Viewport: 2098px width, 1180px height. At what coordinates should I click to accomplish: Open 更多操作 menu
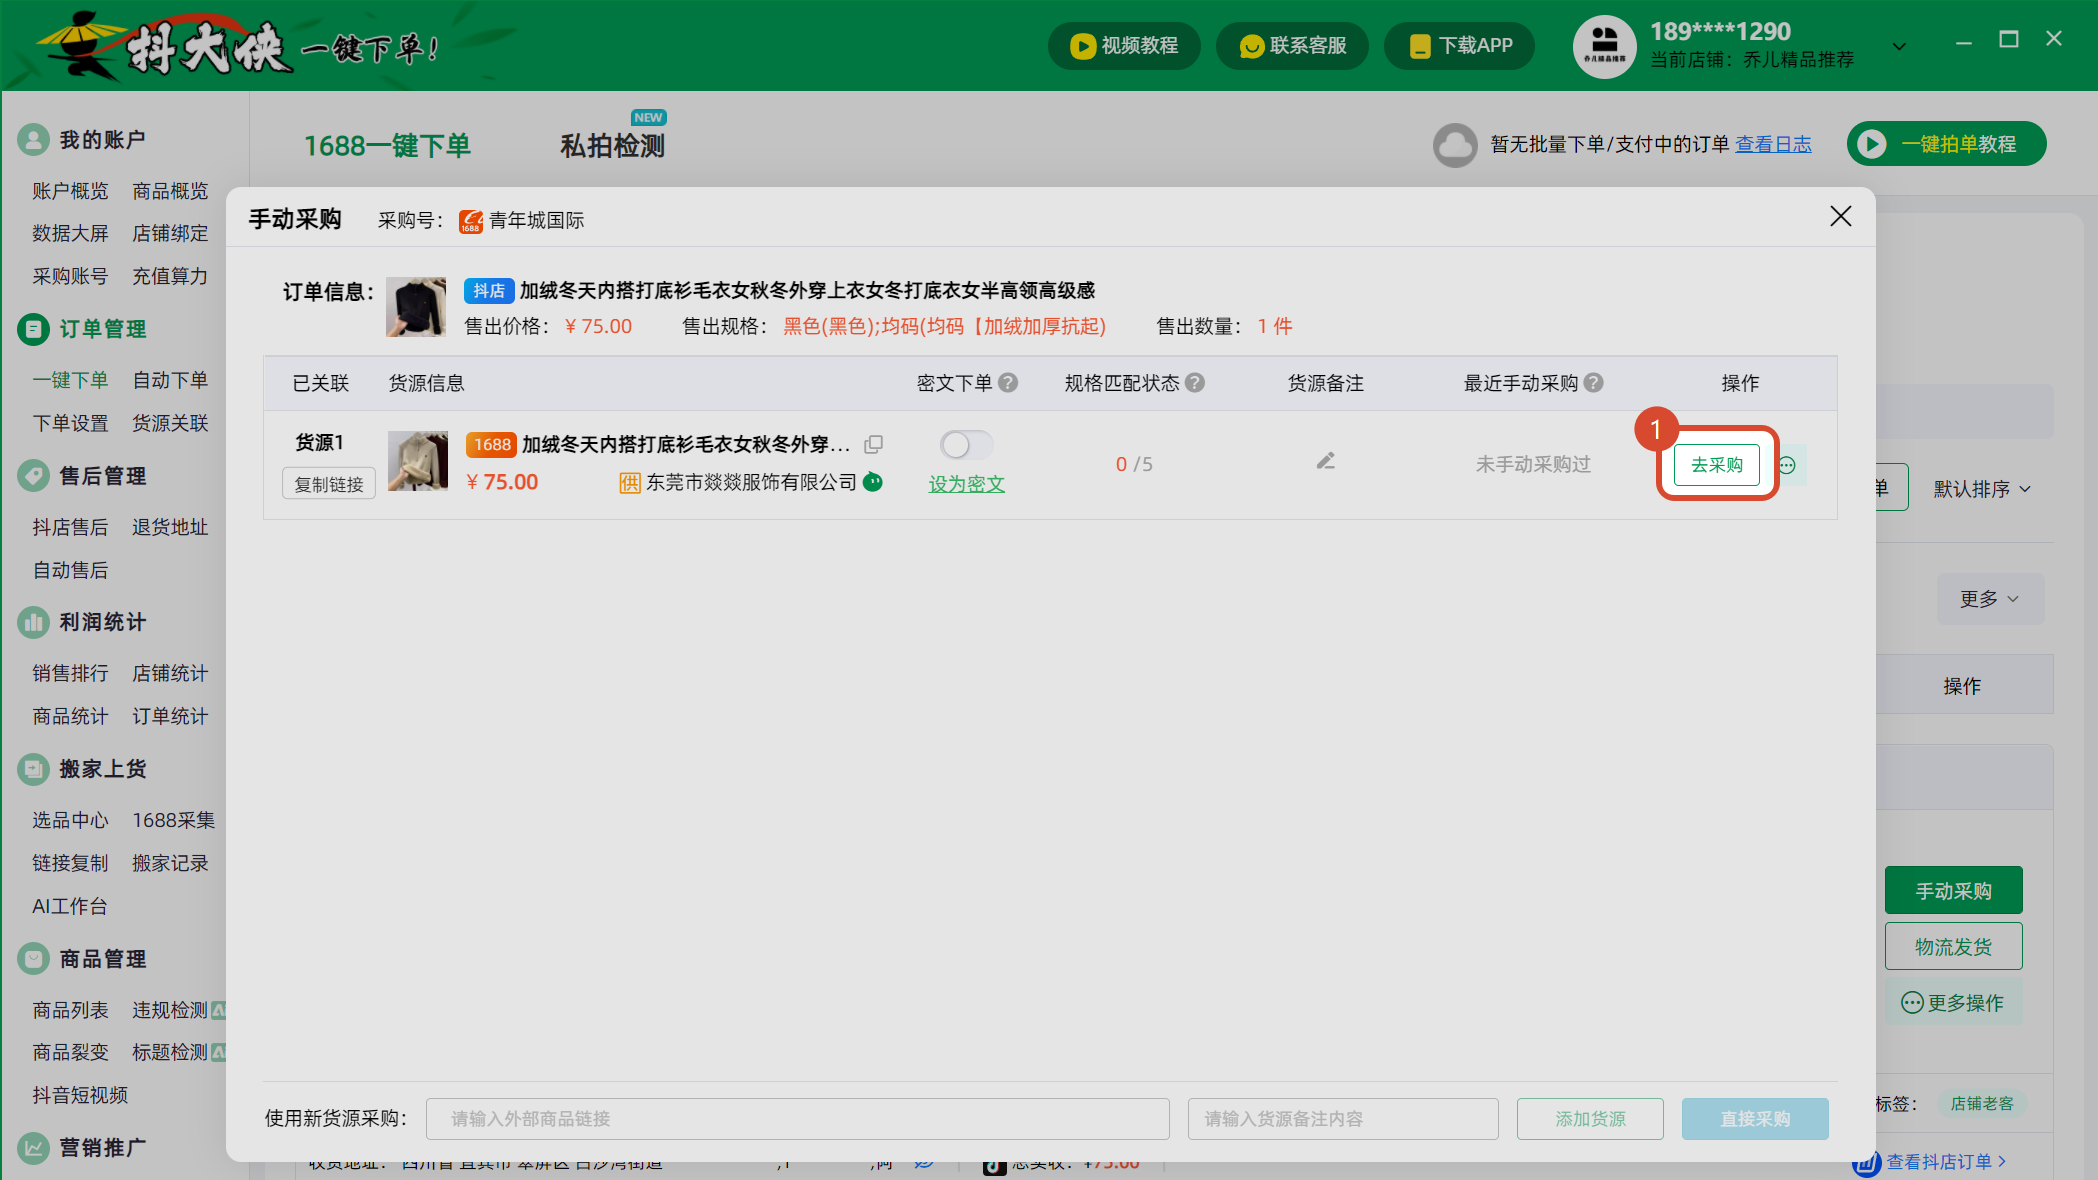[1953, 1003]
